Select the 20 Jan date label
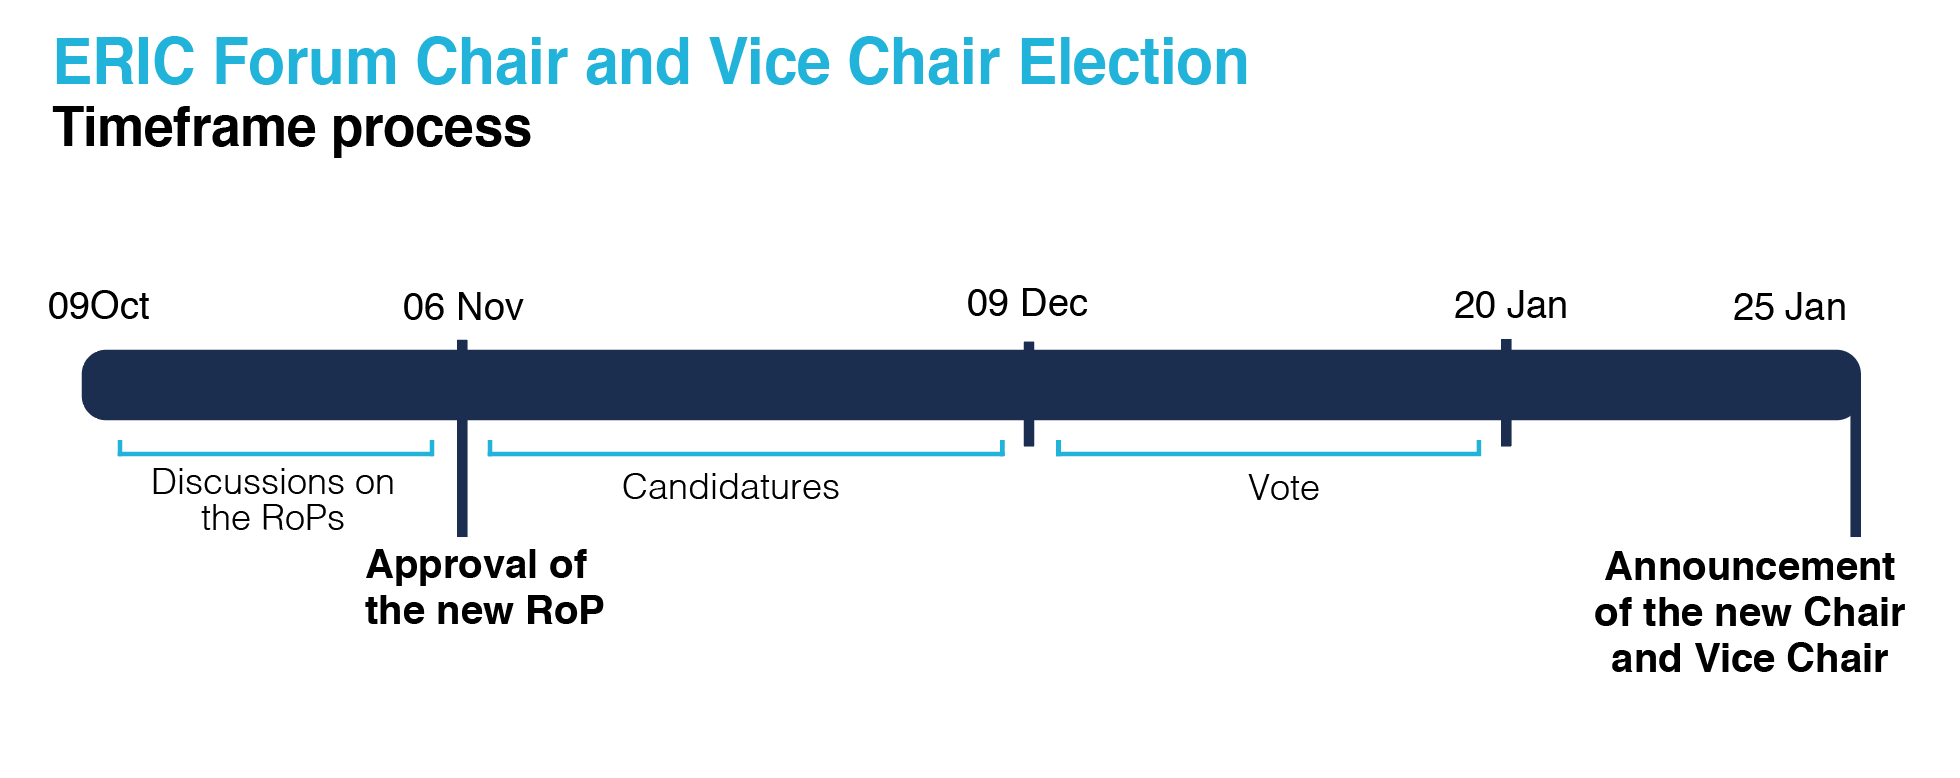The height and width of the screenshot is (778, 1960). coord(1510,305)
